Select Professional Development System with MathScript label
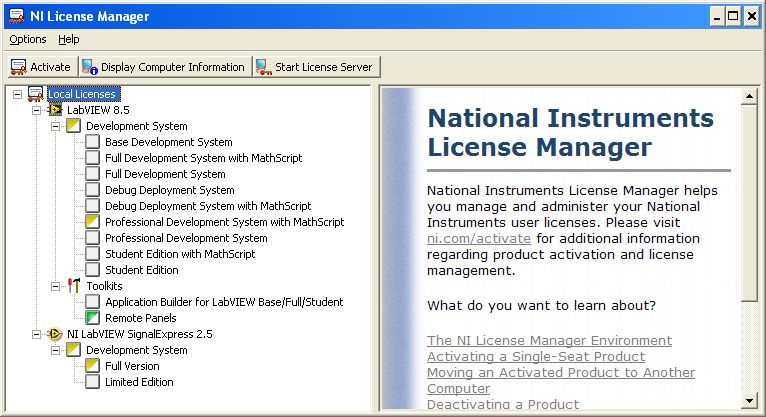This screenshot has width=766, height=417. tap(225, 222)
